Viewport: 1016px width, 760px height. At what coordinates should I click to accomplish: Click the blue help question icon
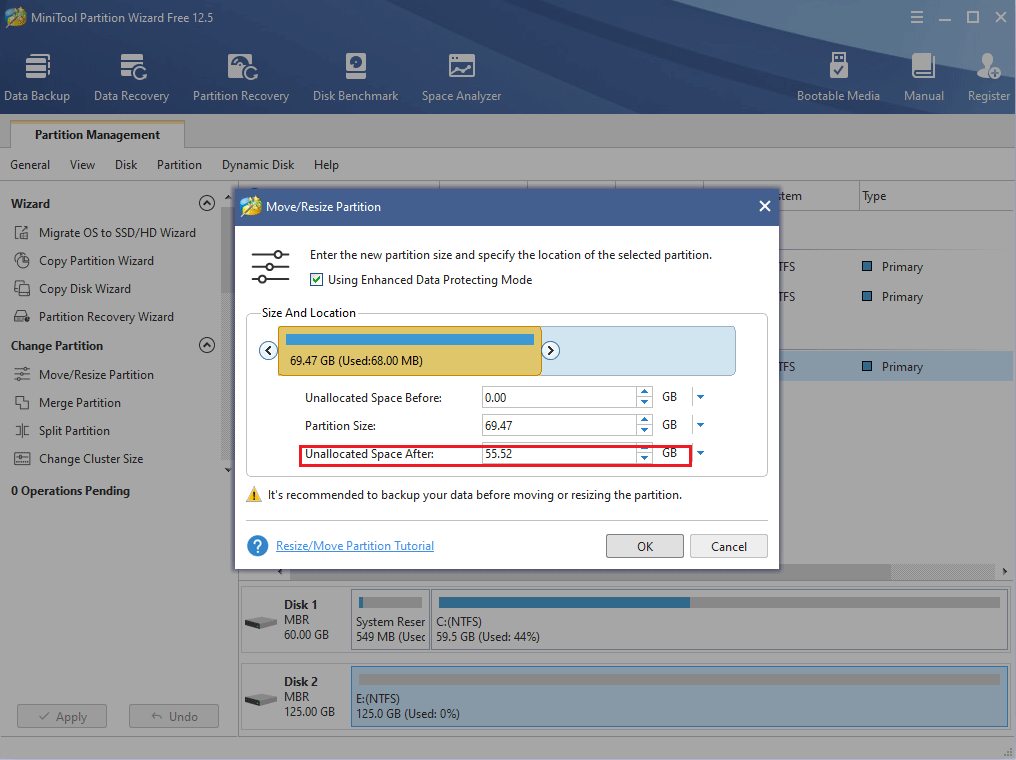[x=258, y=546]
